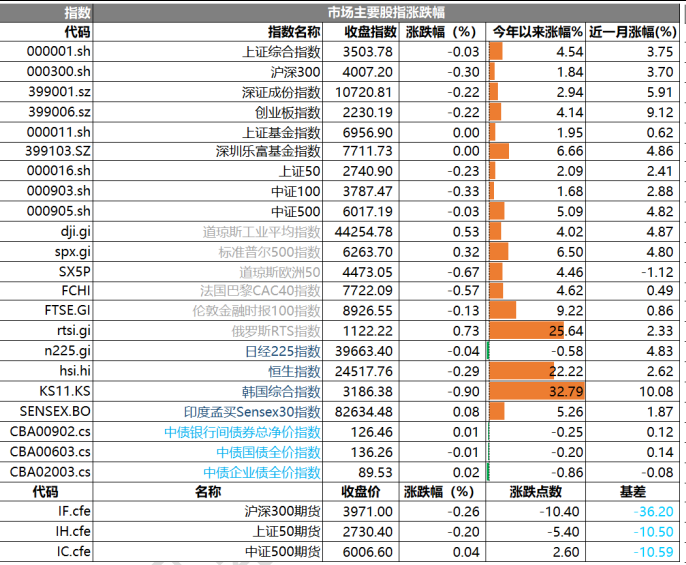Select the 市场主要股指涨跌幅 title cell
Image resolution: width=686 pixels, height=565 pixels.
pos(386,13)
